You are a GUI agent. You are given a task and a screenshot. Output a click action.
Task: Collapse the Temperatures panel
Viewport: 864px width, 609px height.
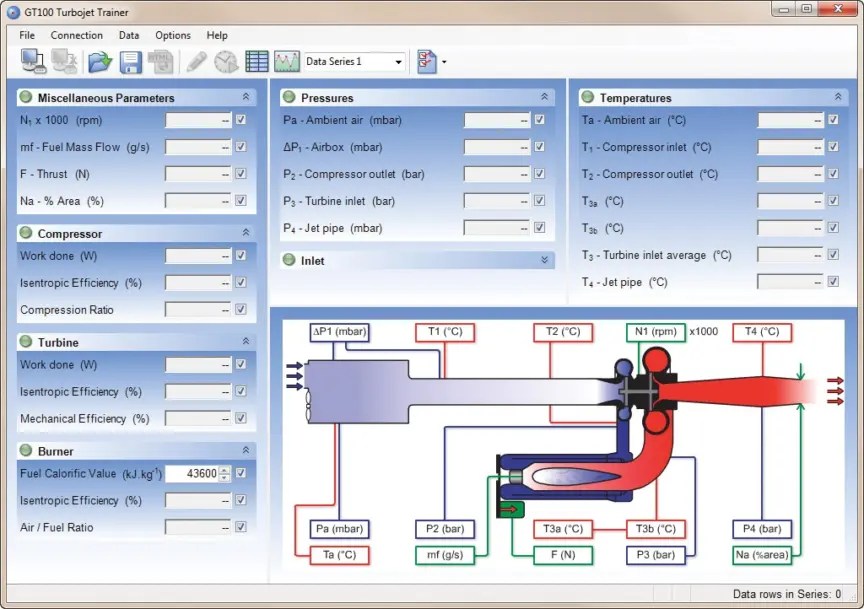[838, 96]
